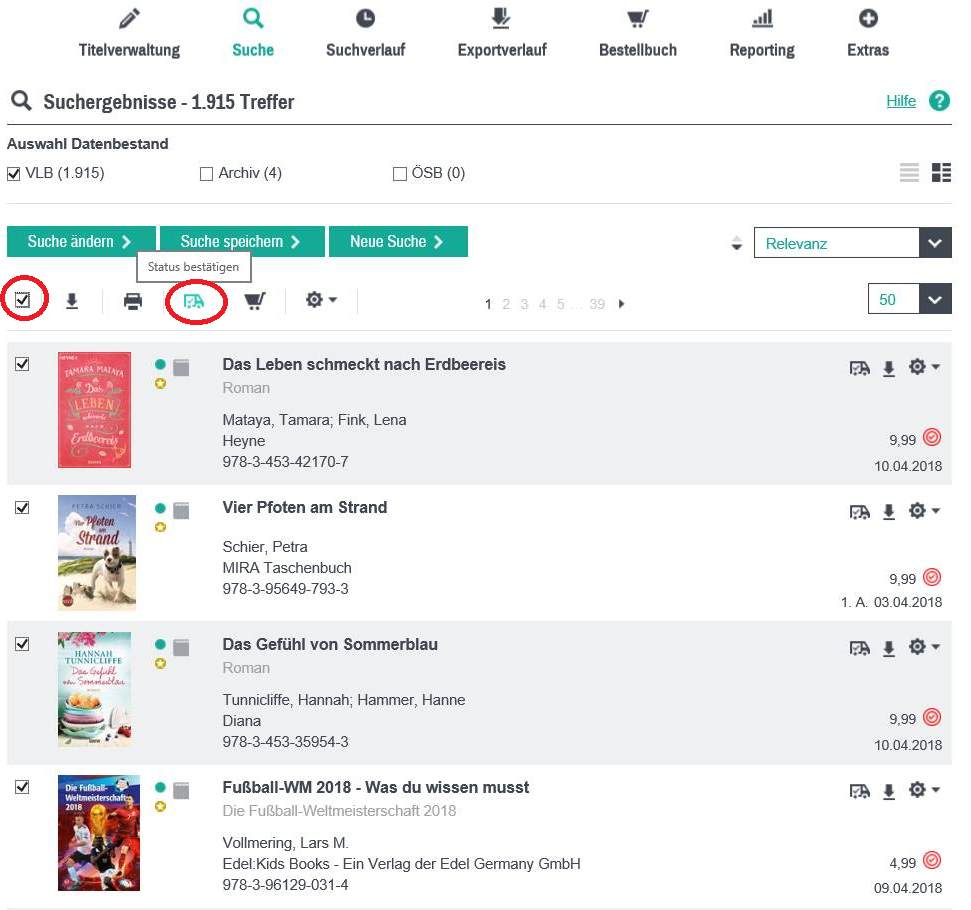This screenshot has width=971, height=910.
Task: Expand the toolbar gear settings menu
Action: (321, 300)
